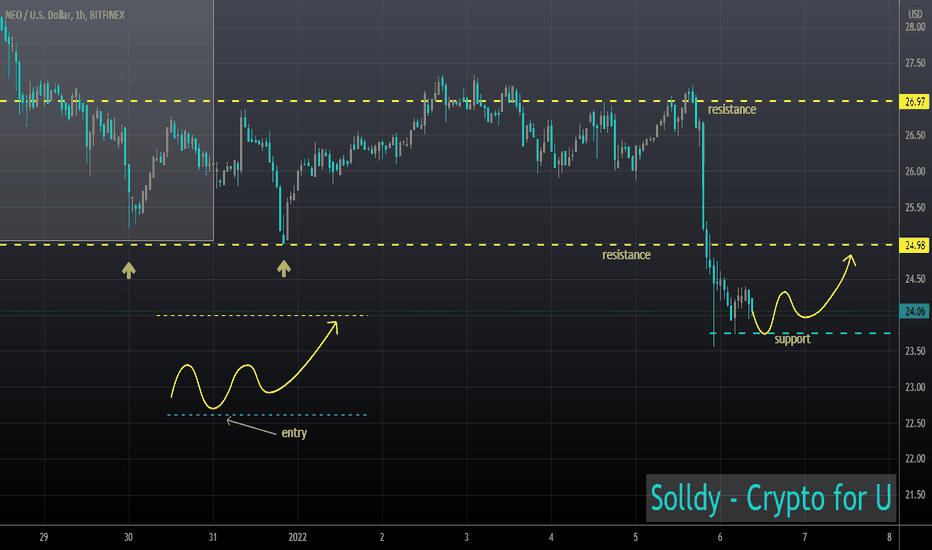The image size is (932, 550).
Task: Click the 26.00 price axis value
Action: click(x=915, y=171)
